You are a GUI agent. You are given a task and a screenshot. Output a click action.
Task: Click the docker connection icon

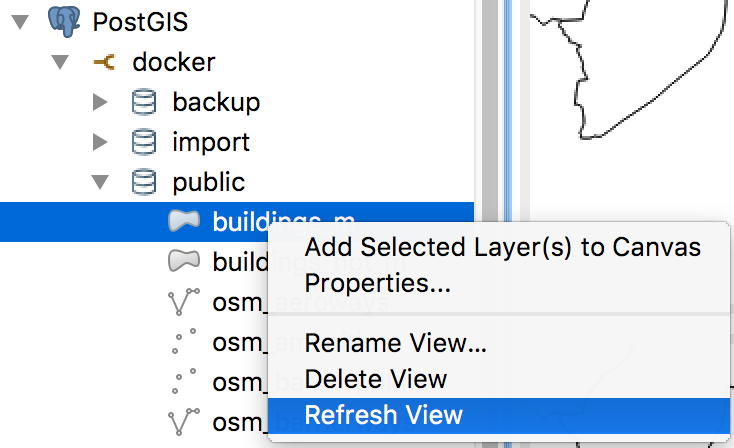(104, 62)
